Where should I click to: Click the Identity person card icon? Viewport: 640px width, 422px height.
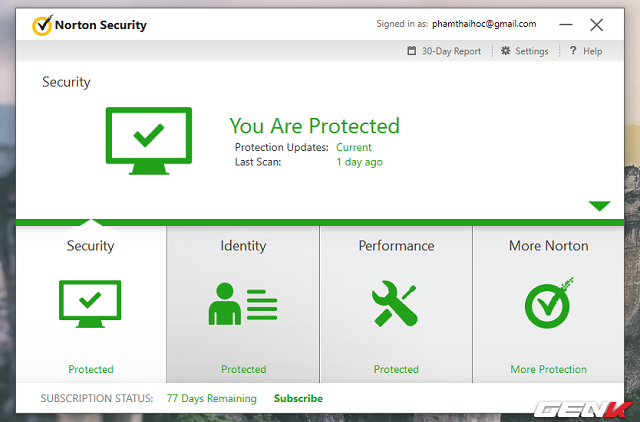[x=243, y=303]
